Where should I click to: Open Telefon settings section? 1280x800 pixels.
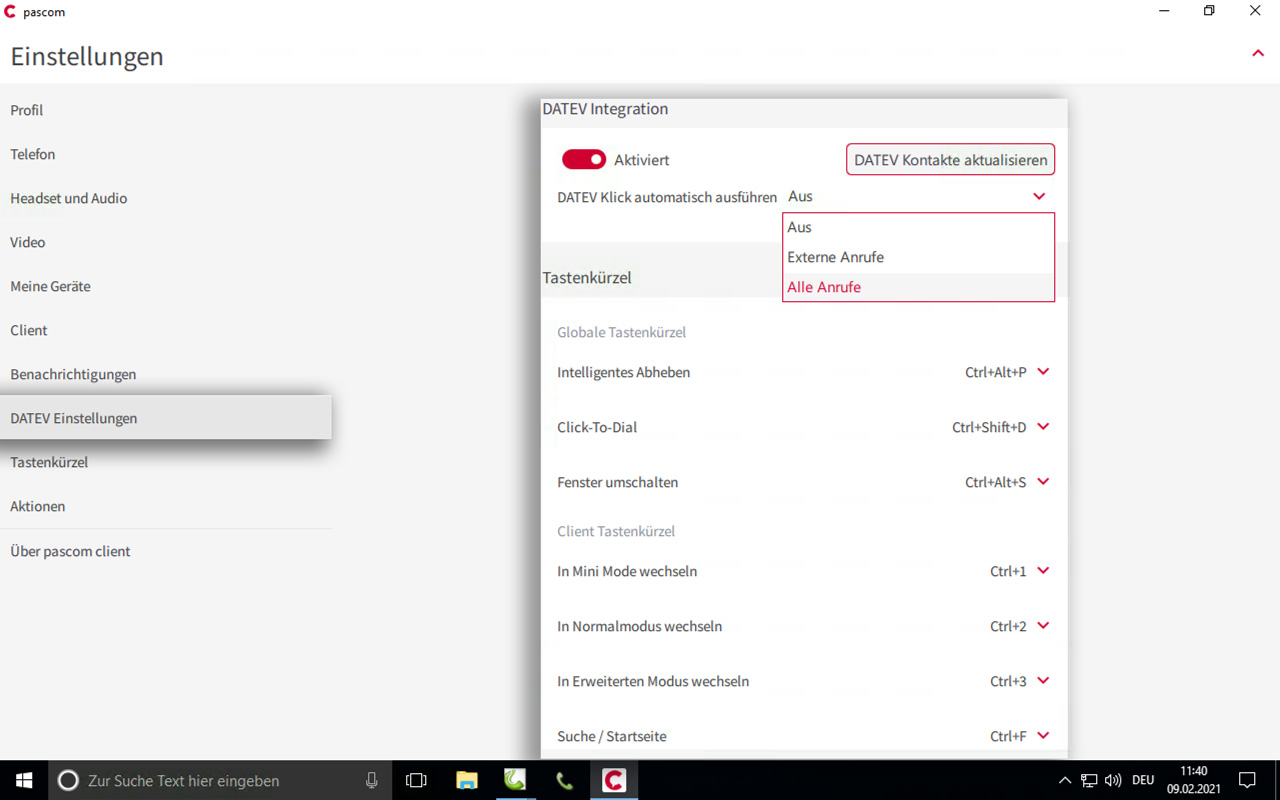pos(166,154)
